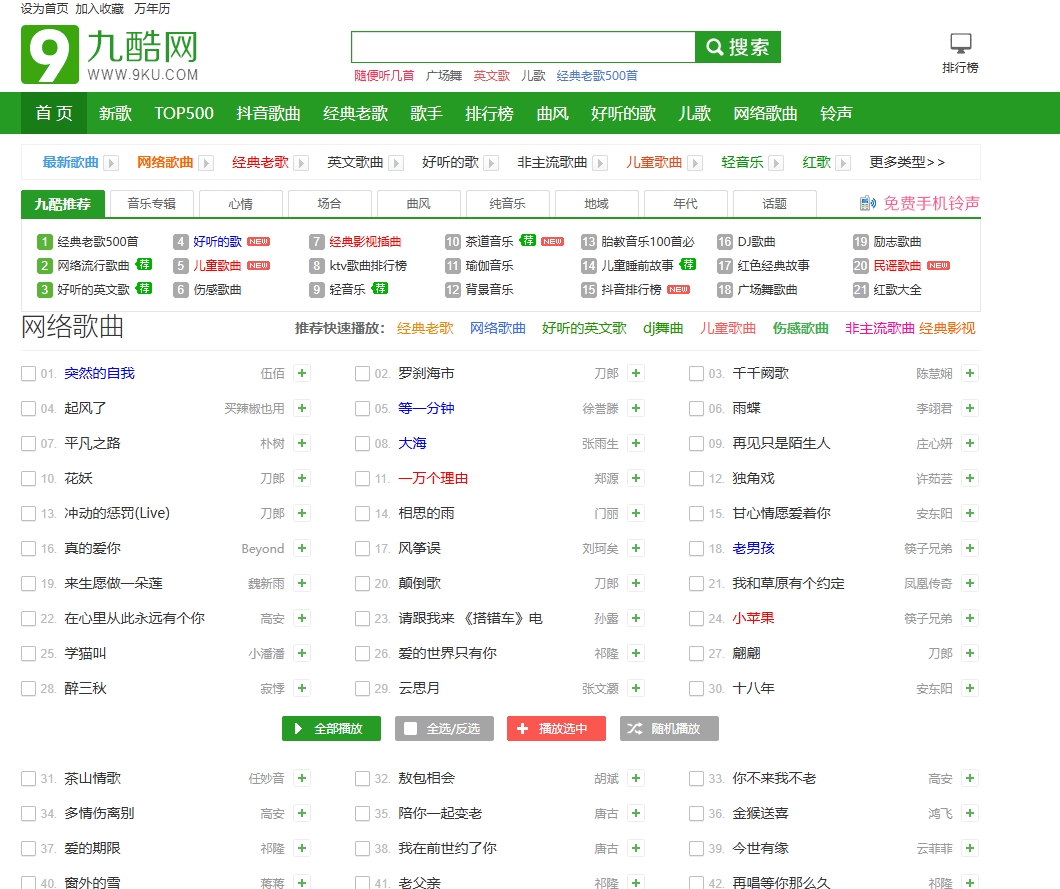Switch to the 曲风 tab
This screenshot has width=1060, height=889.
click(x=418, y=203)
